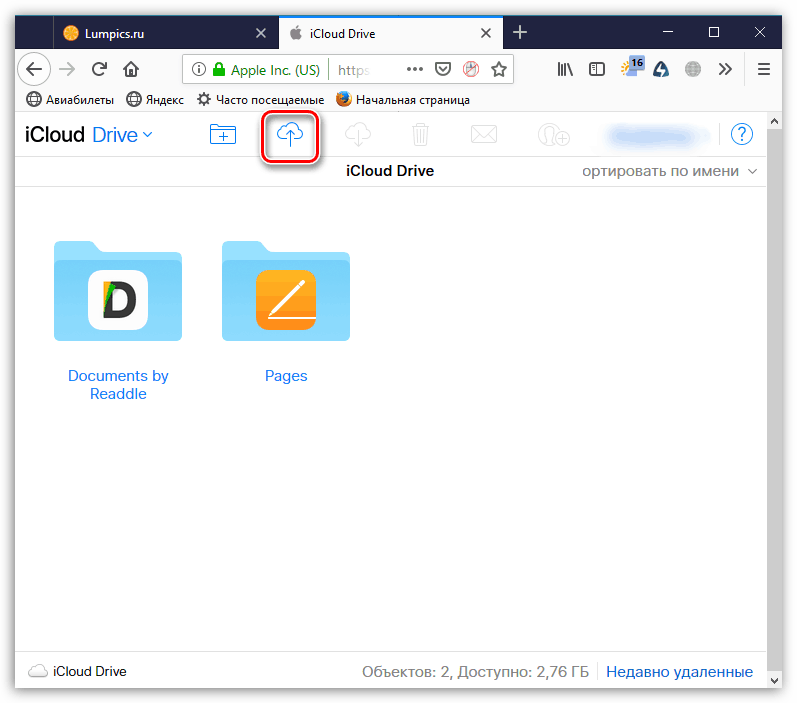This screenshot has height=703, width=797.
Task: Click the email envelope icon
Action: (484, 135)
